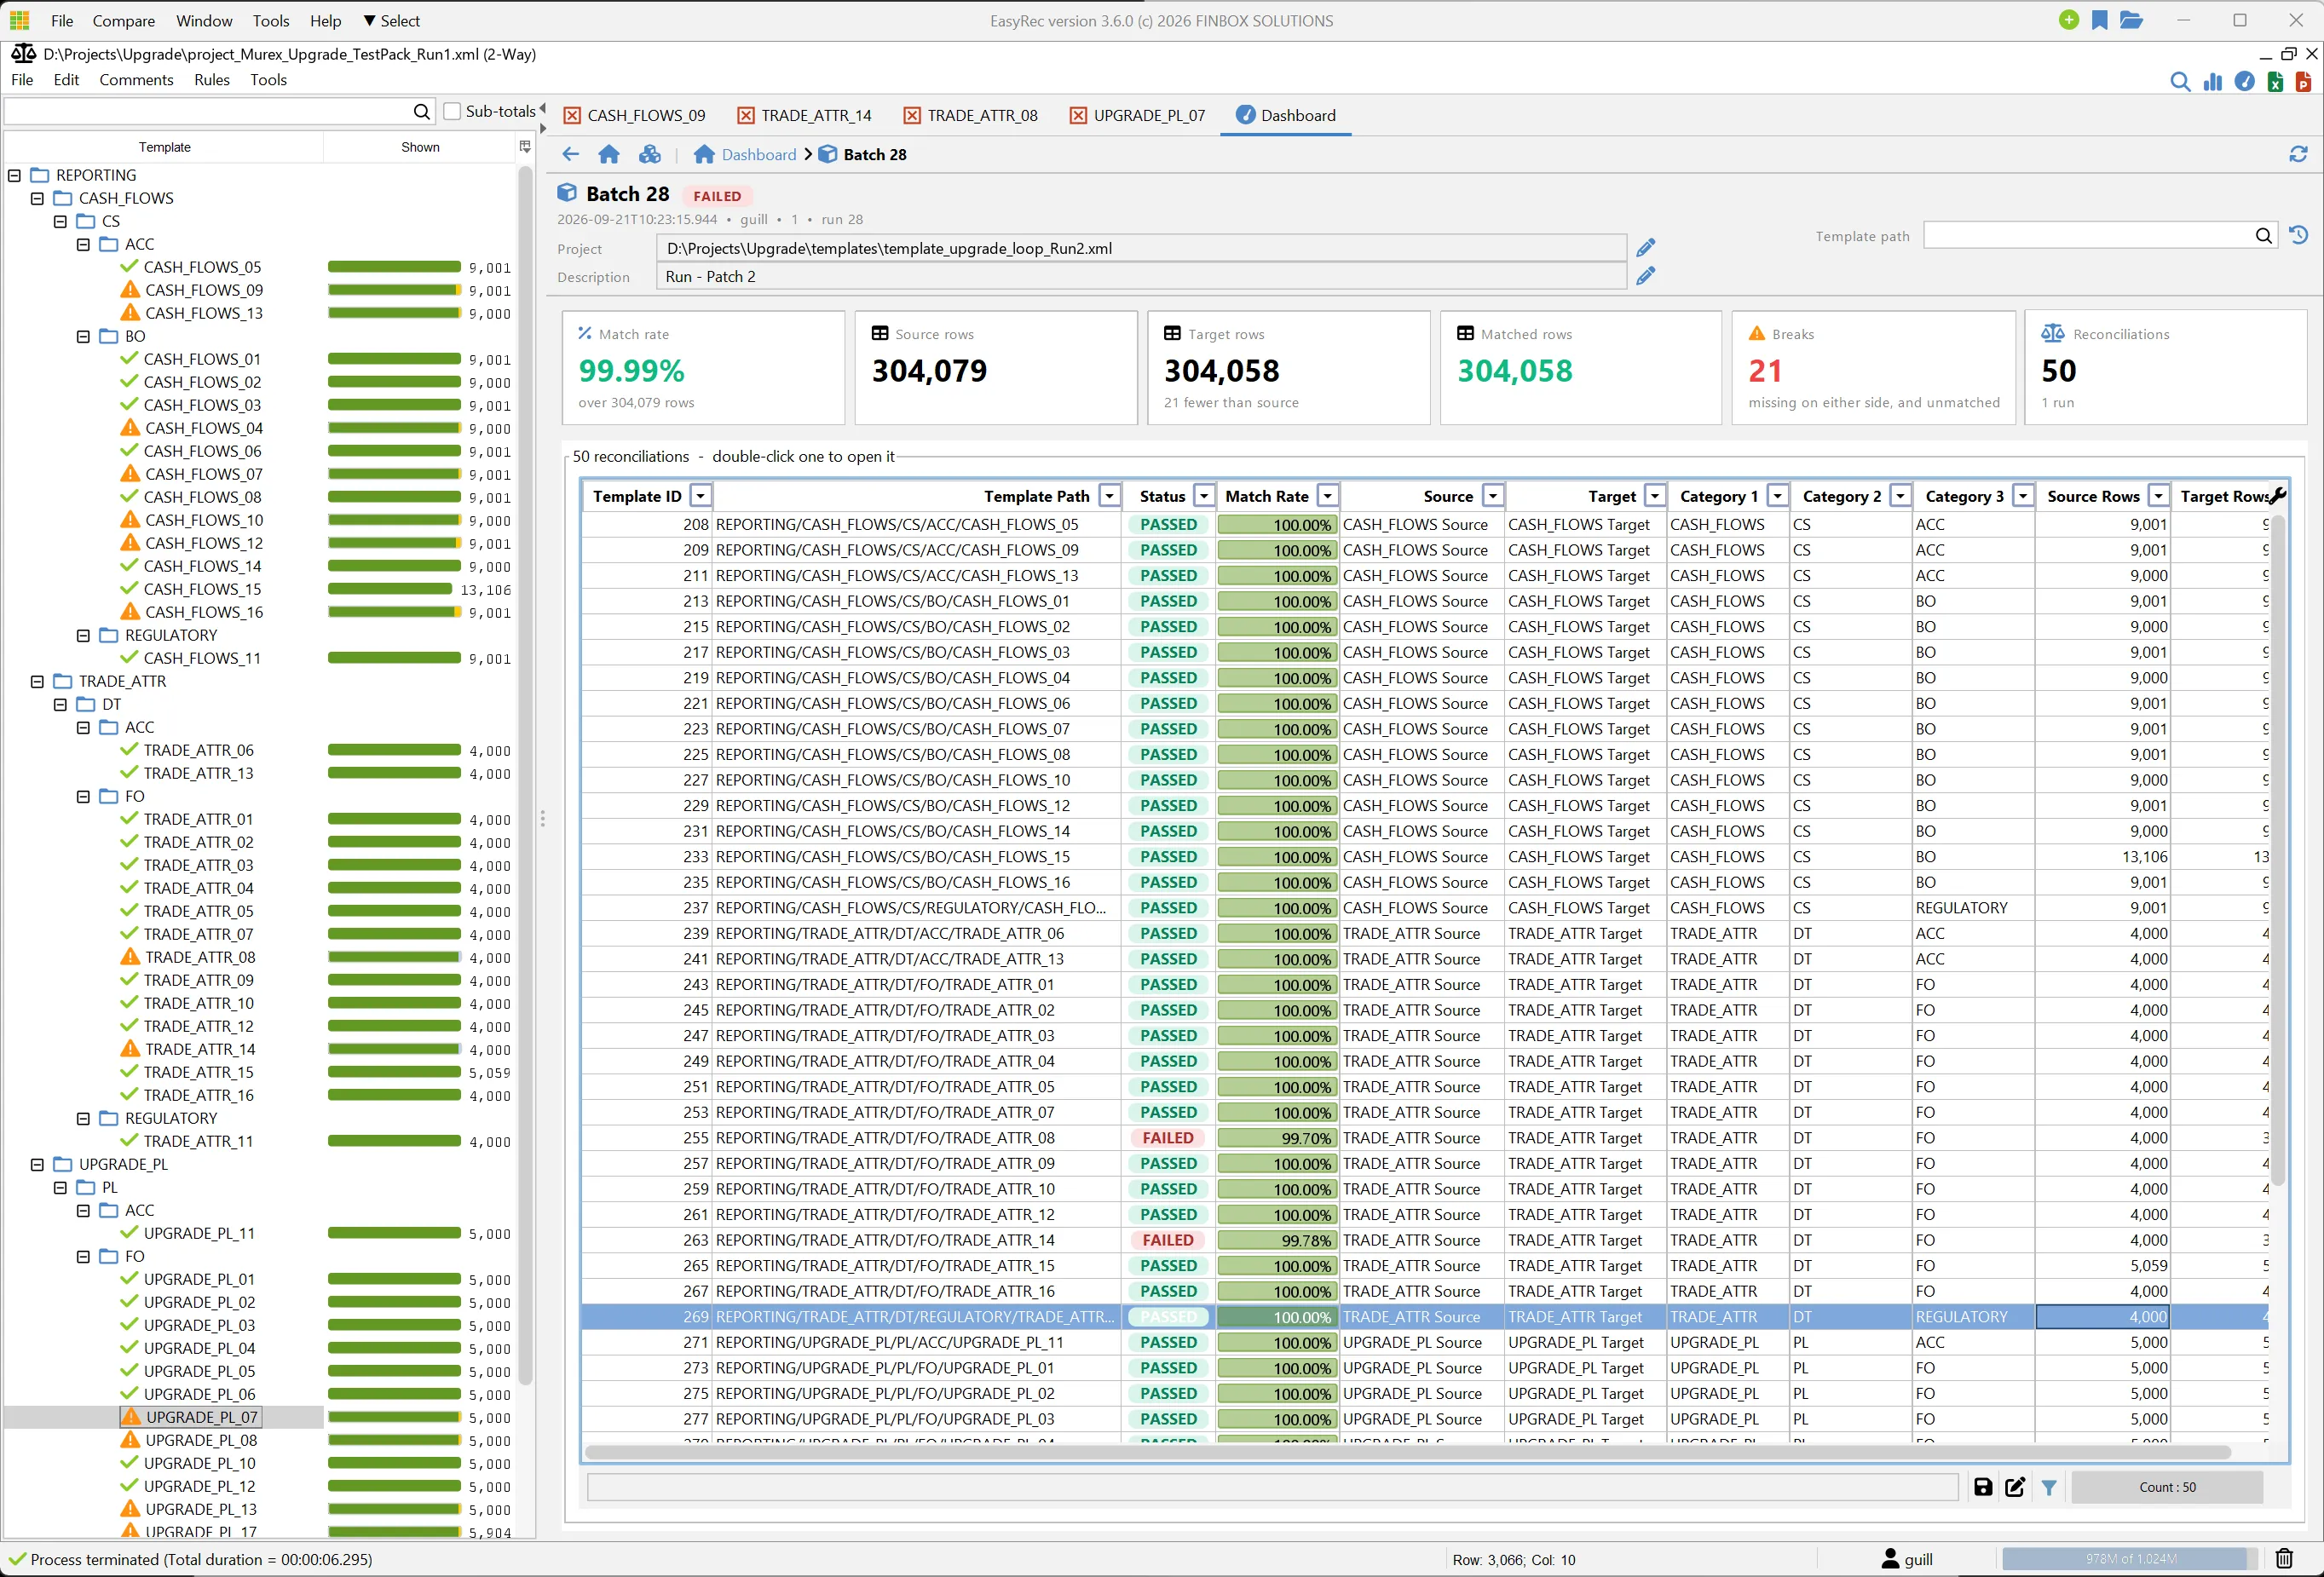The width and height of the screenshot is (2324, 1577).
Task: Select CASH_FLOWS_09 in the template tree
Action: [x=204, y=290]
